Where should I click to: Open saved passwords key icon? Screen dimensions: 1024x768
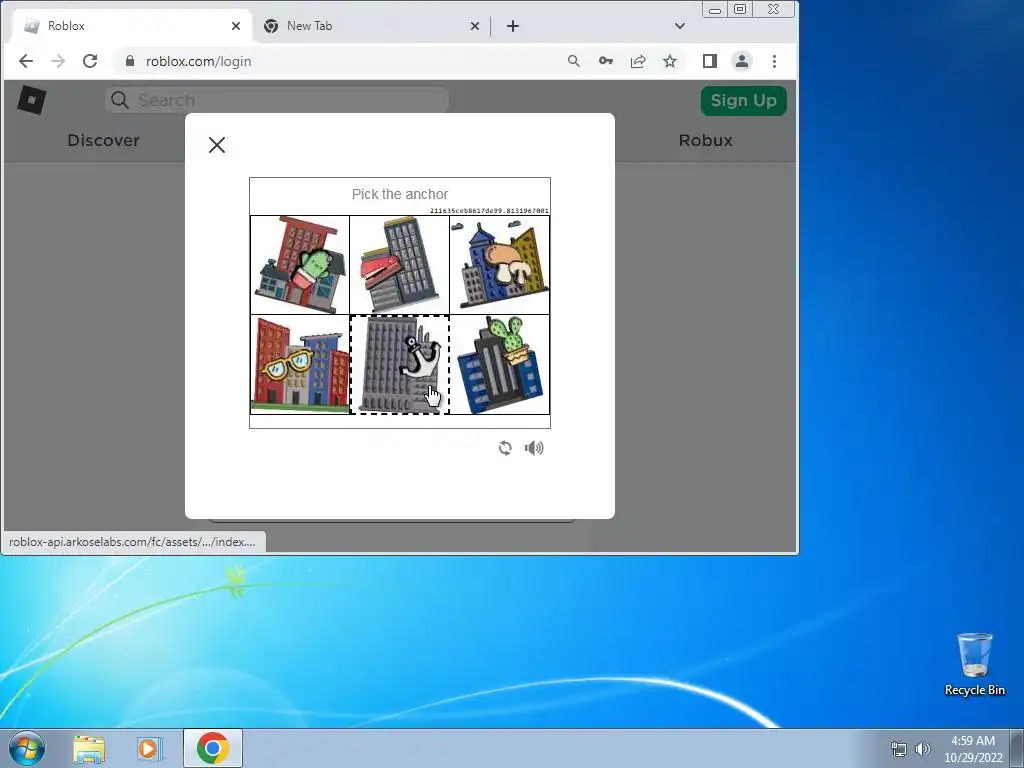(x=605, y=61)
